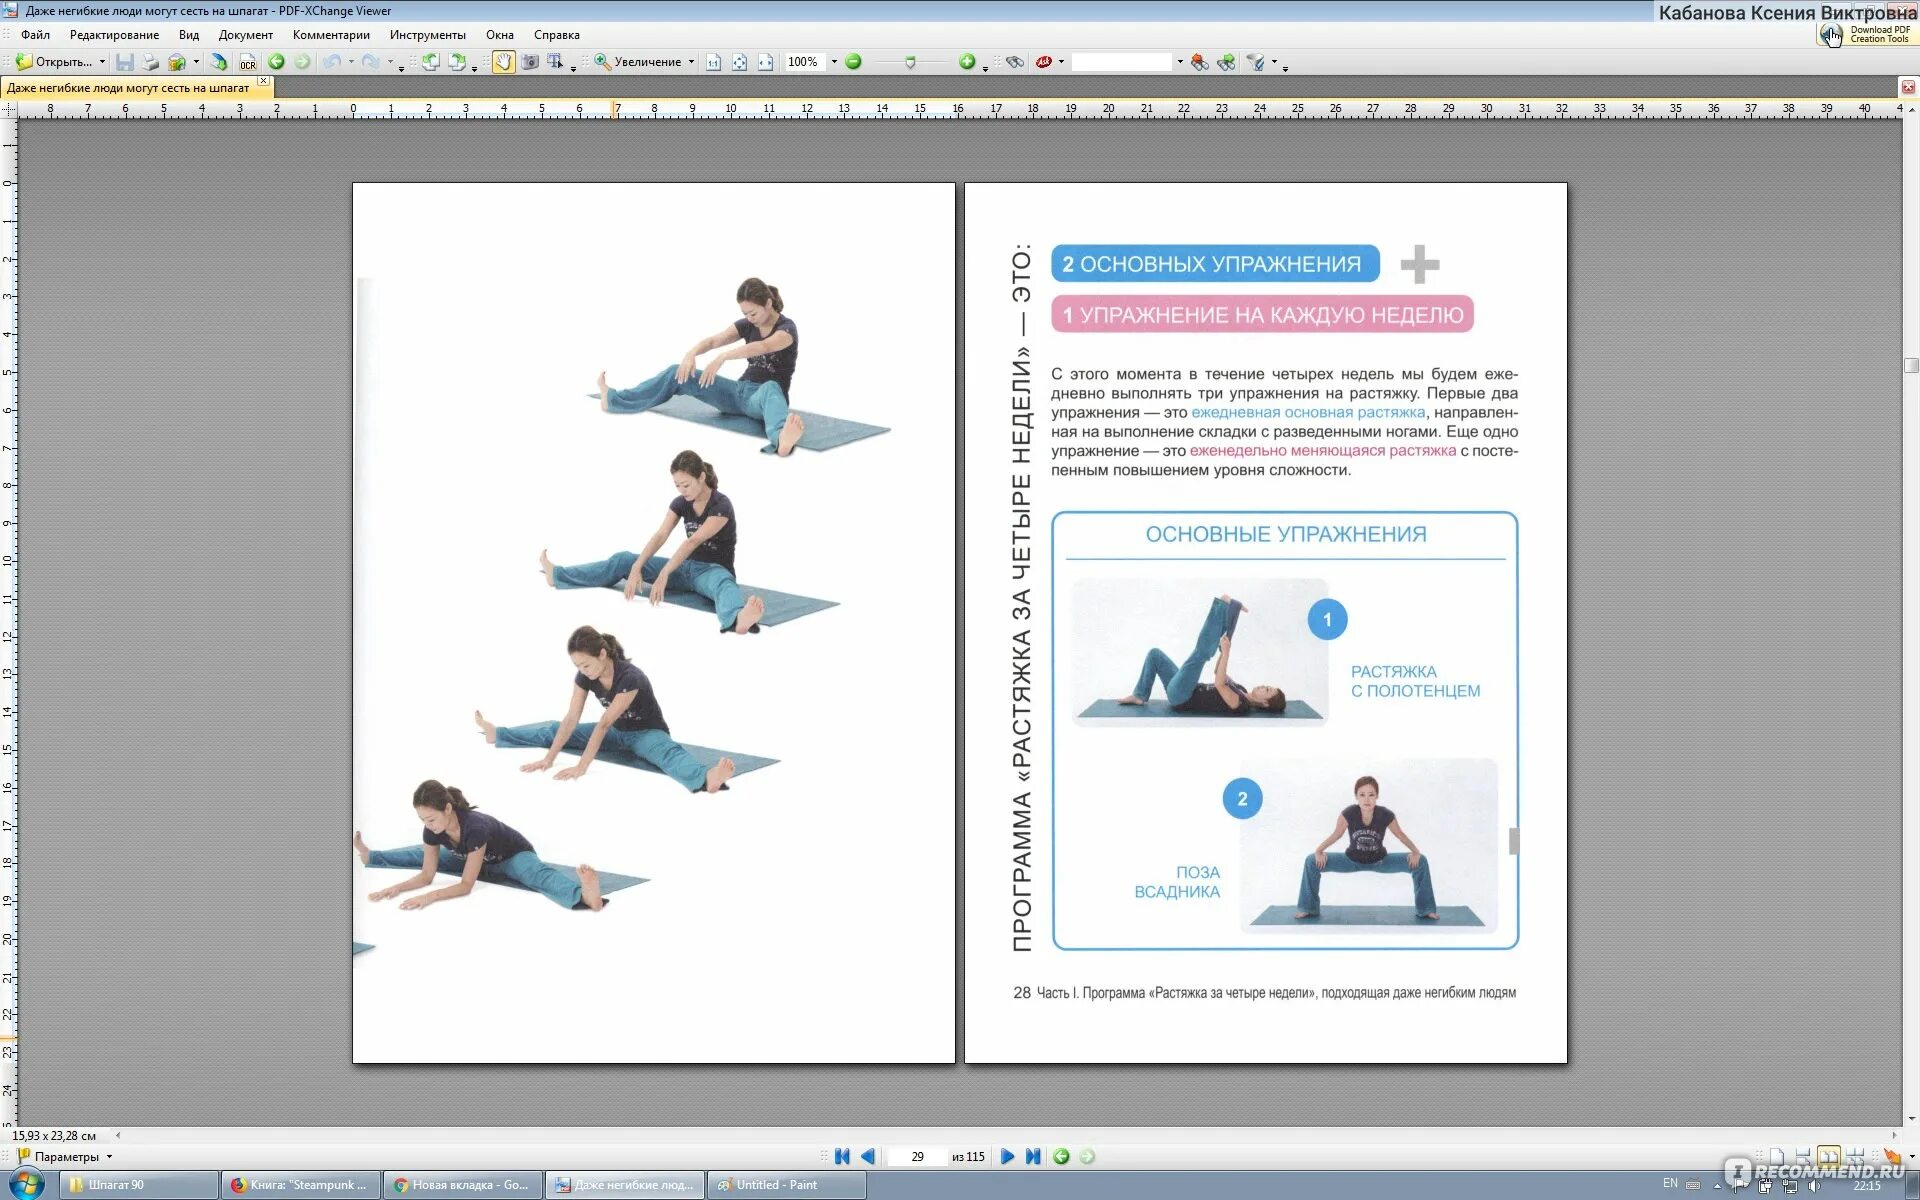This screenshot has height=1200, width=1920.
Task: Click the Save document icon
Action: coord(125,62)
